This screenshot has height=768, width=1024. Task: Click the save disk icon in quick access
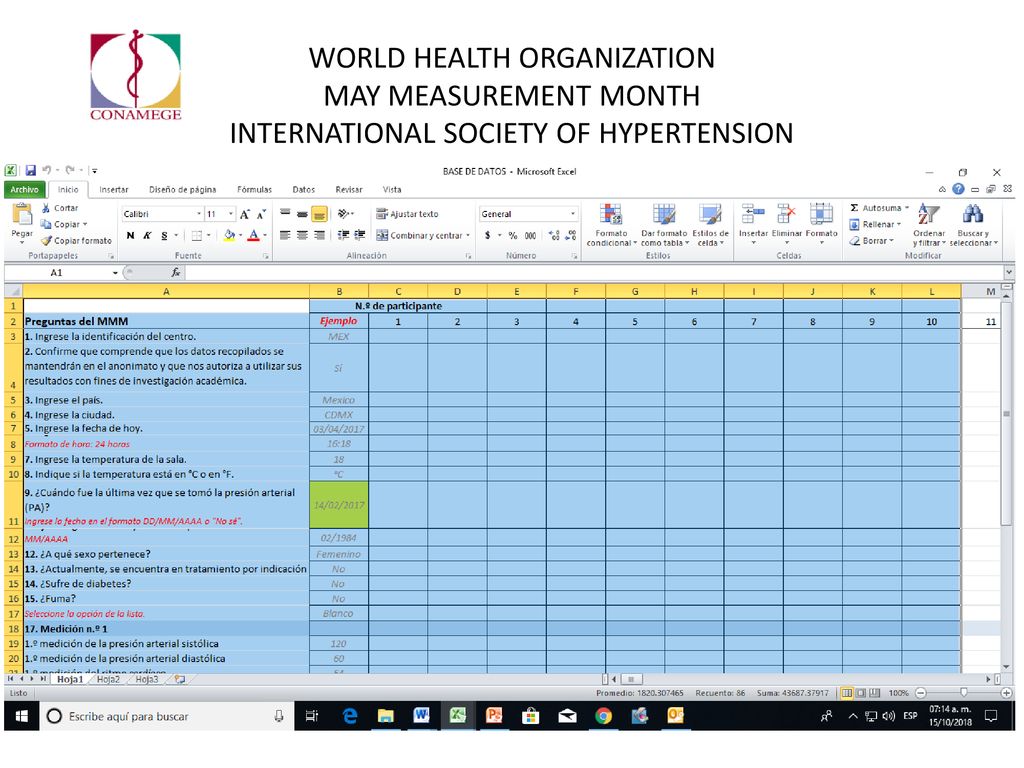pos(31,170)
